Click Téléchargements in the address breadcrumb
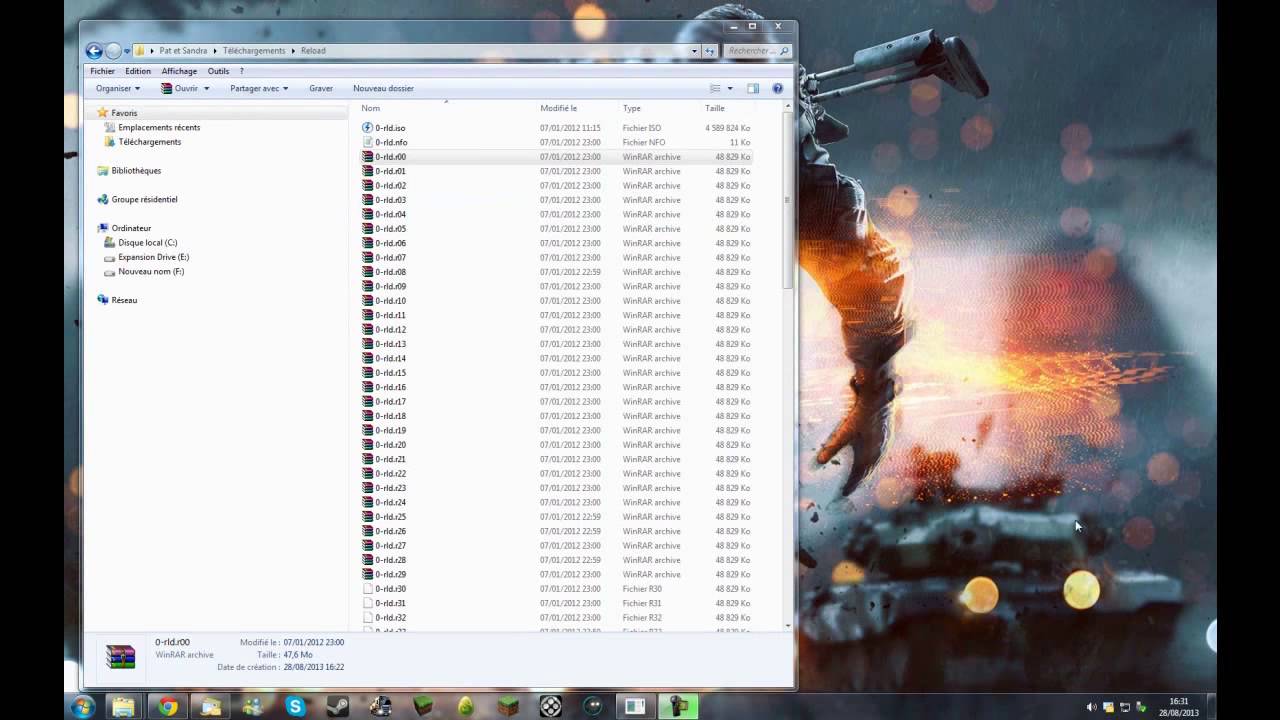Image resolution: width=1280 pixels, height=720 pixels. pyautogui.click(x=254, y=51)
